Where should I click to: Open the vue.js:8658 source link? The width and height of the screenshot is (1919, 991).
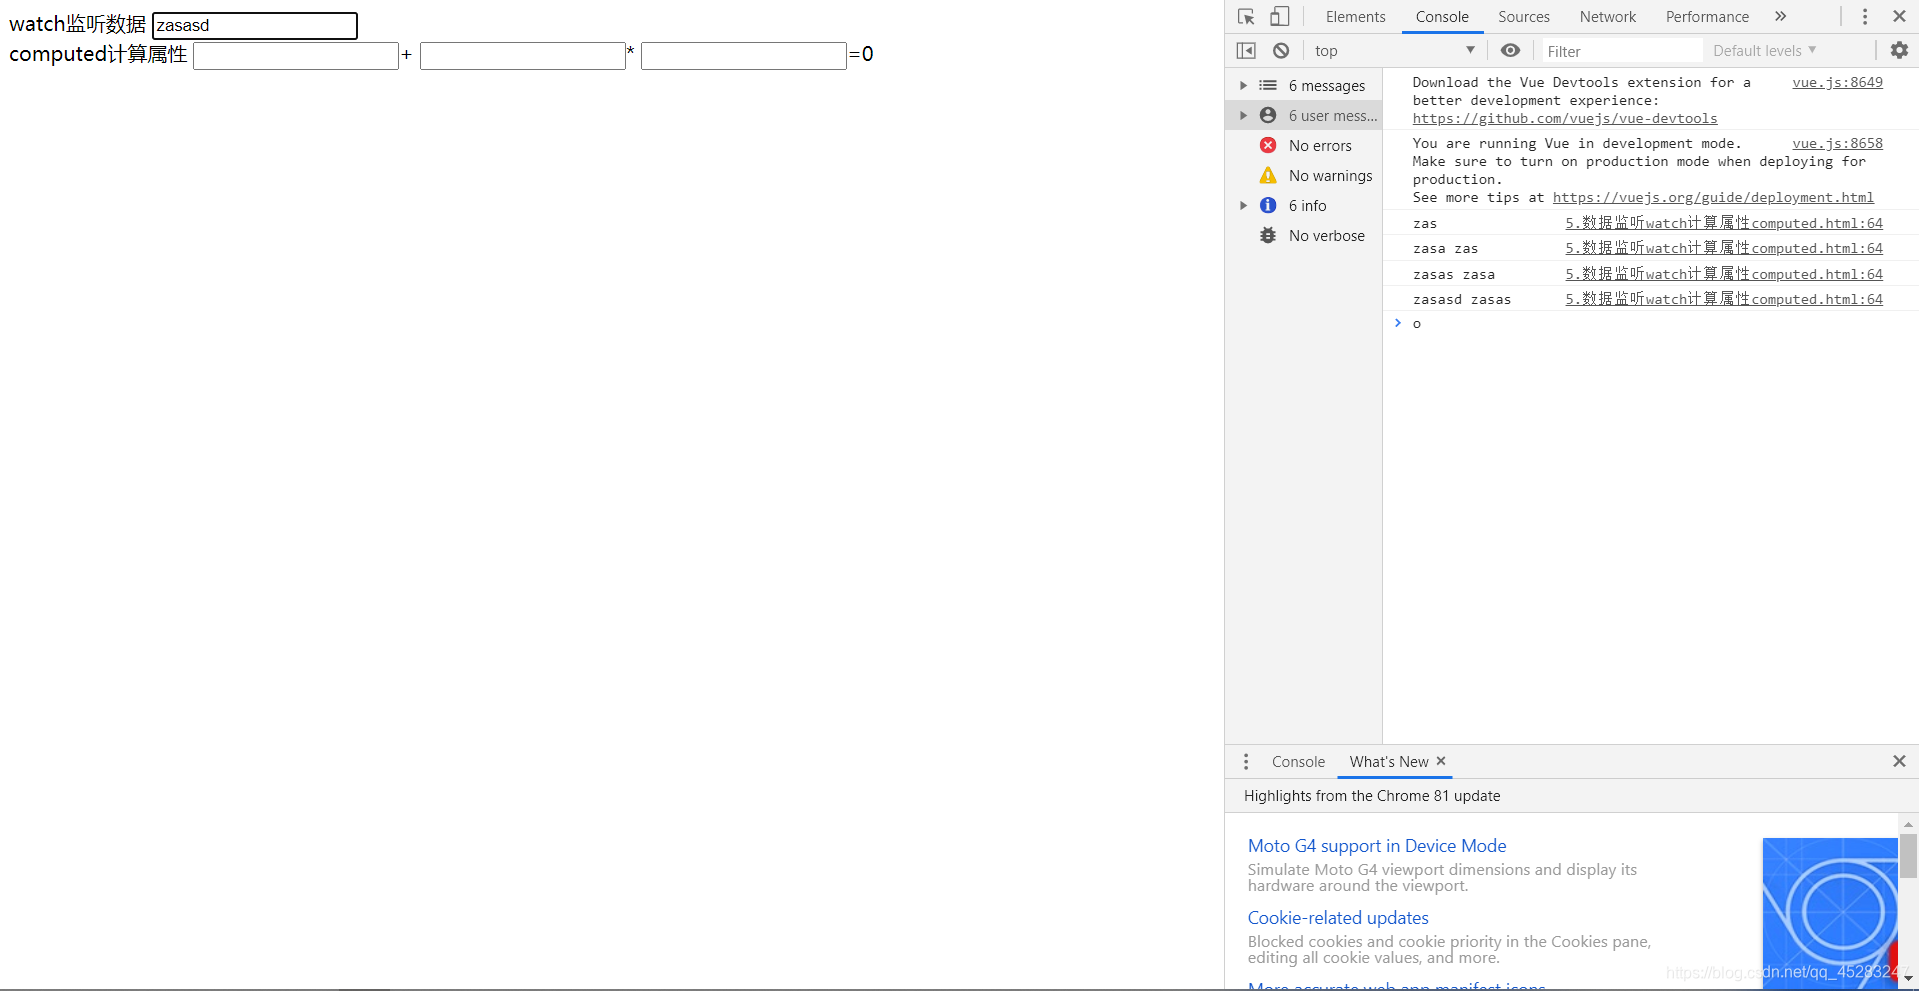(x=1837, y=144)
